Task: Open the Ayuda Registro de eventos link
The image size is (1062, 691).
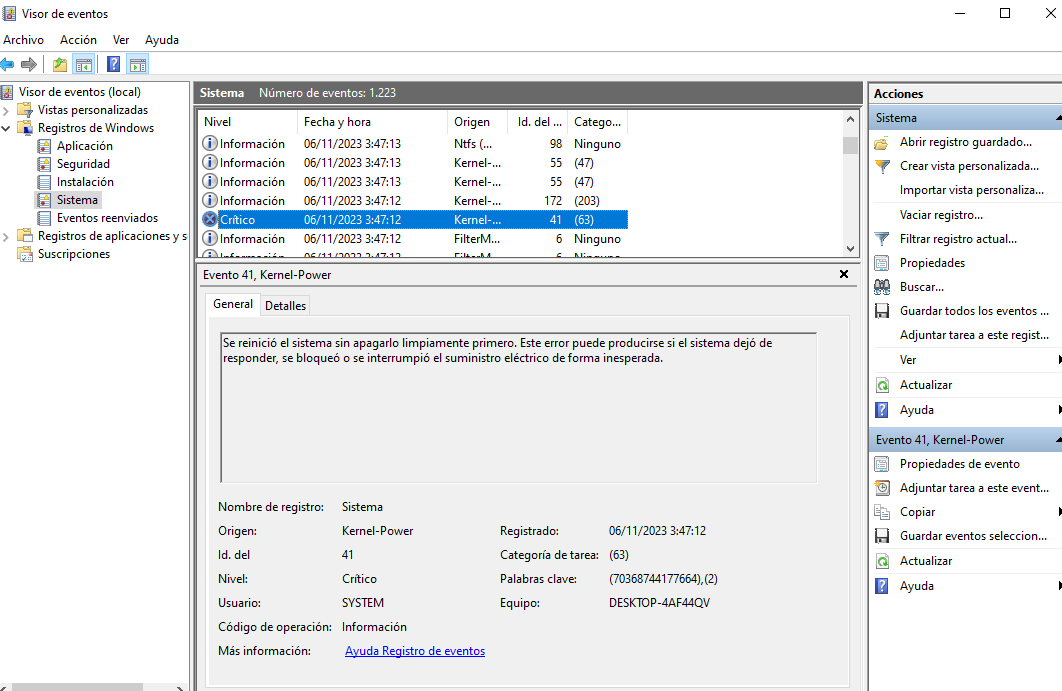Action: pos(414,651)
